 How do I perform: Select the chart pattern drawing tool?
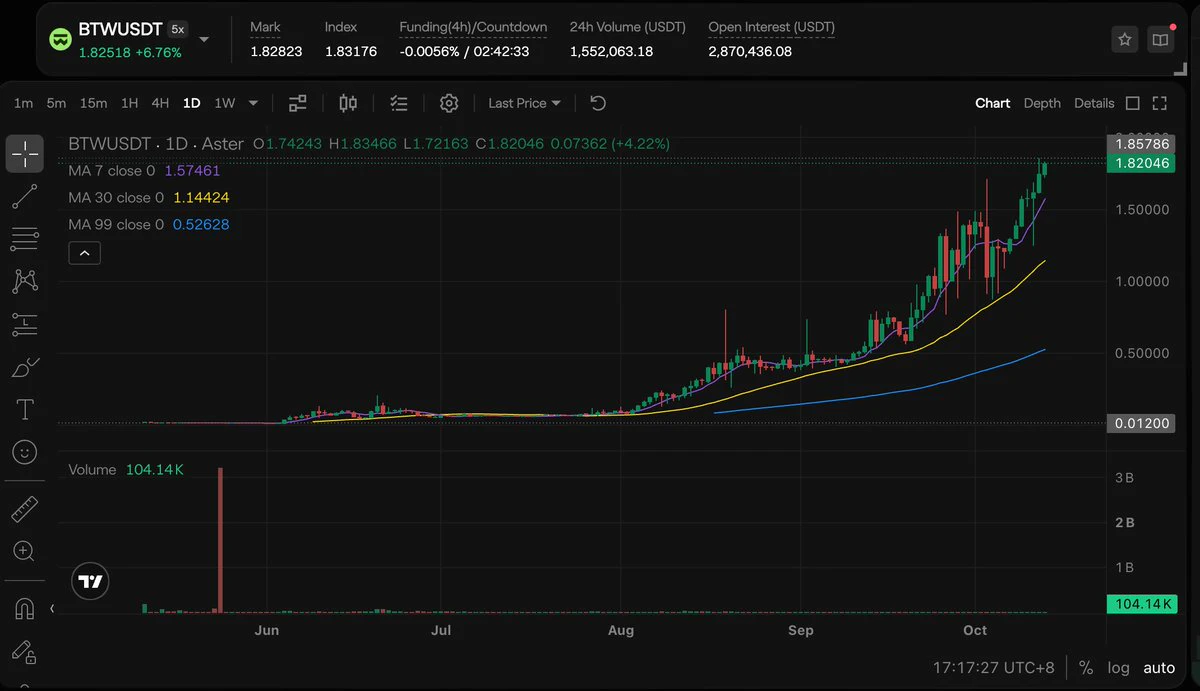point(25,282)
